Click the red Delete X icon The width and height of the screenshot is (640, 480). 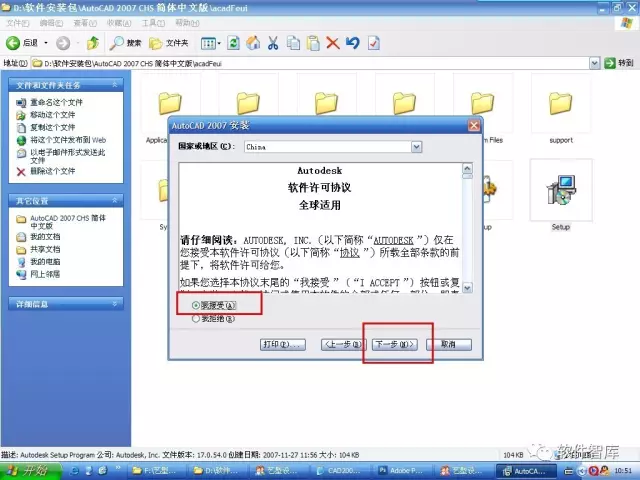333,43
